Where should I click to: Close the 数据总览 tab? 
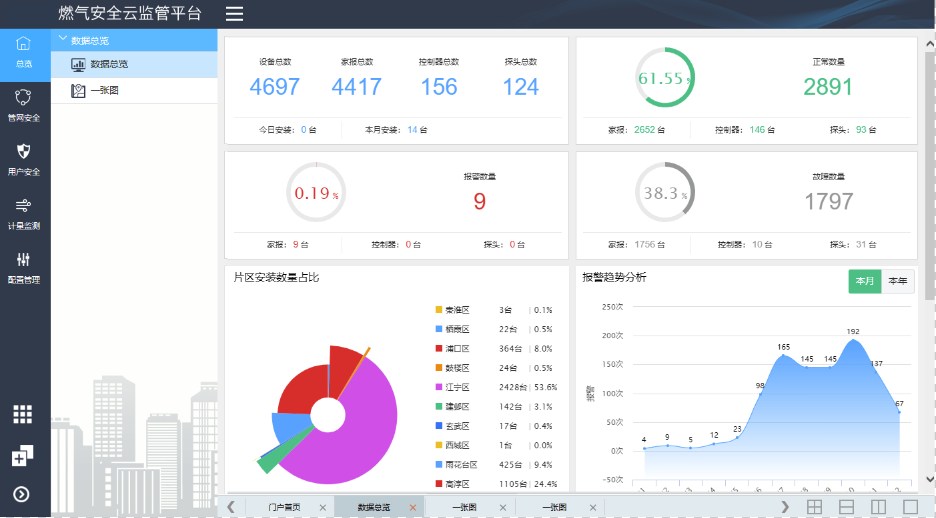tap(413, 507)
